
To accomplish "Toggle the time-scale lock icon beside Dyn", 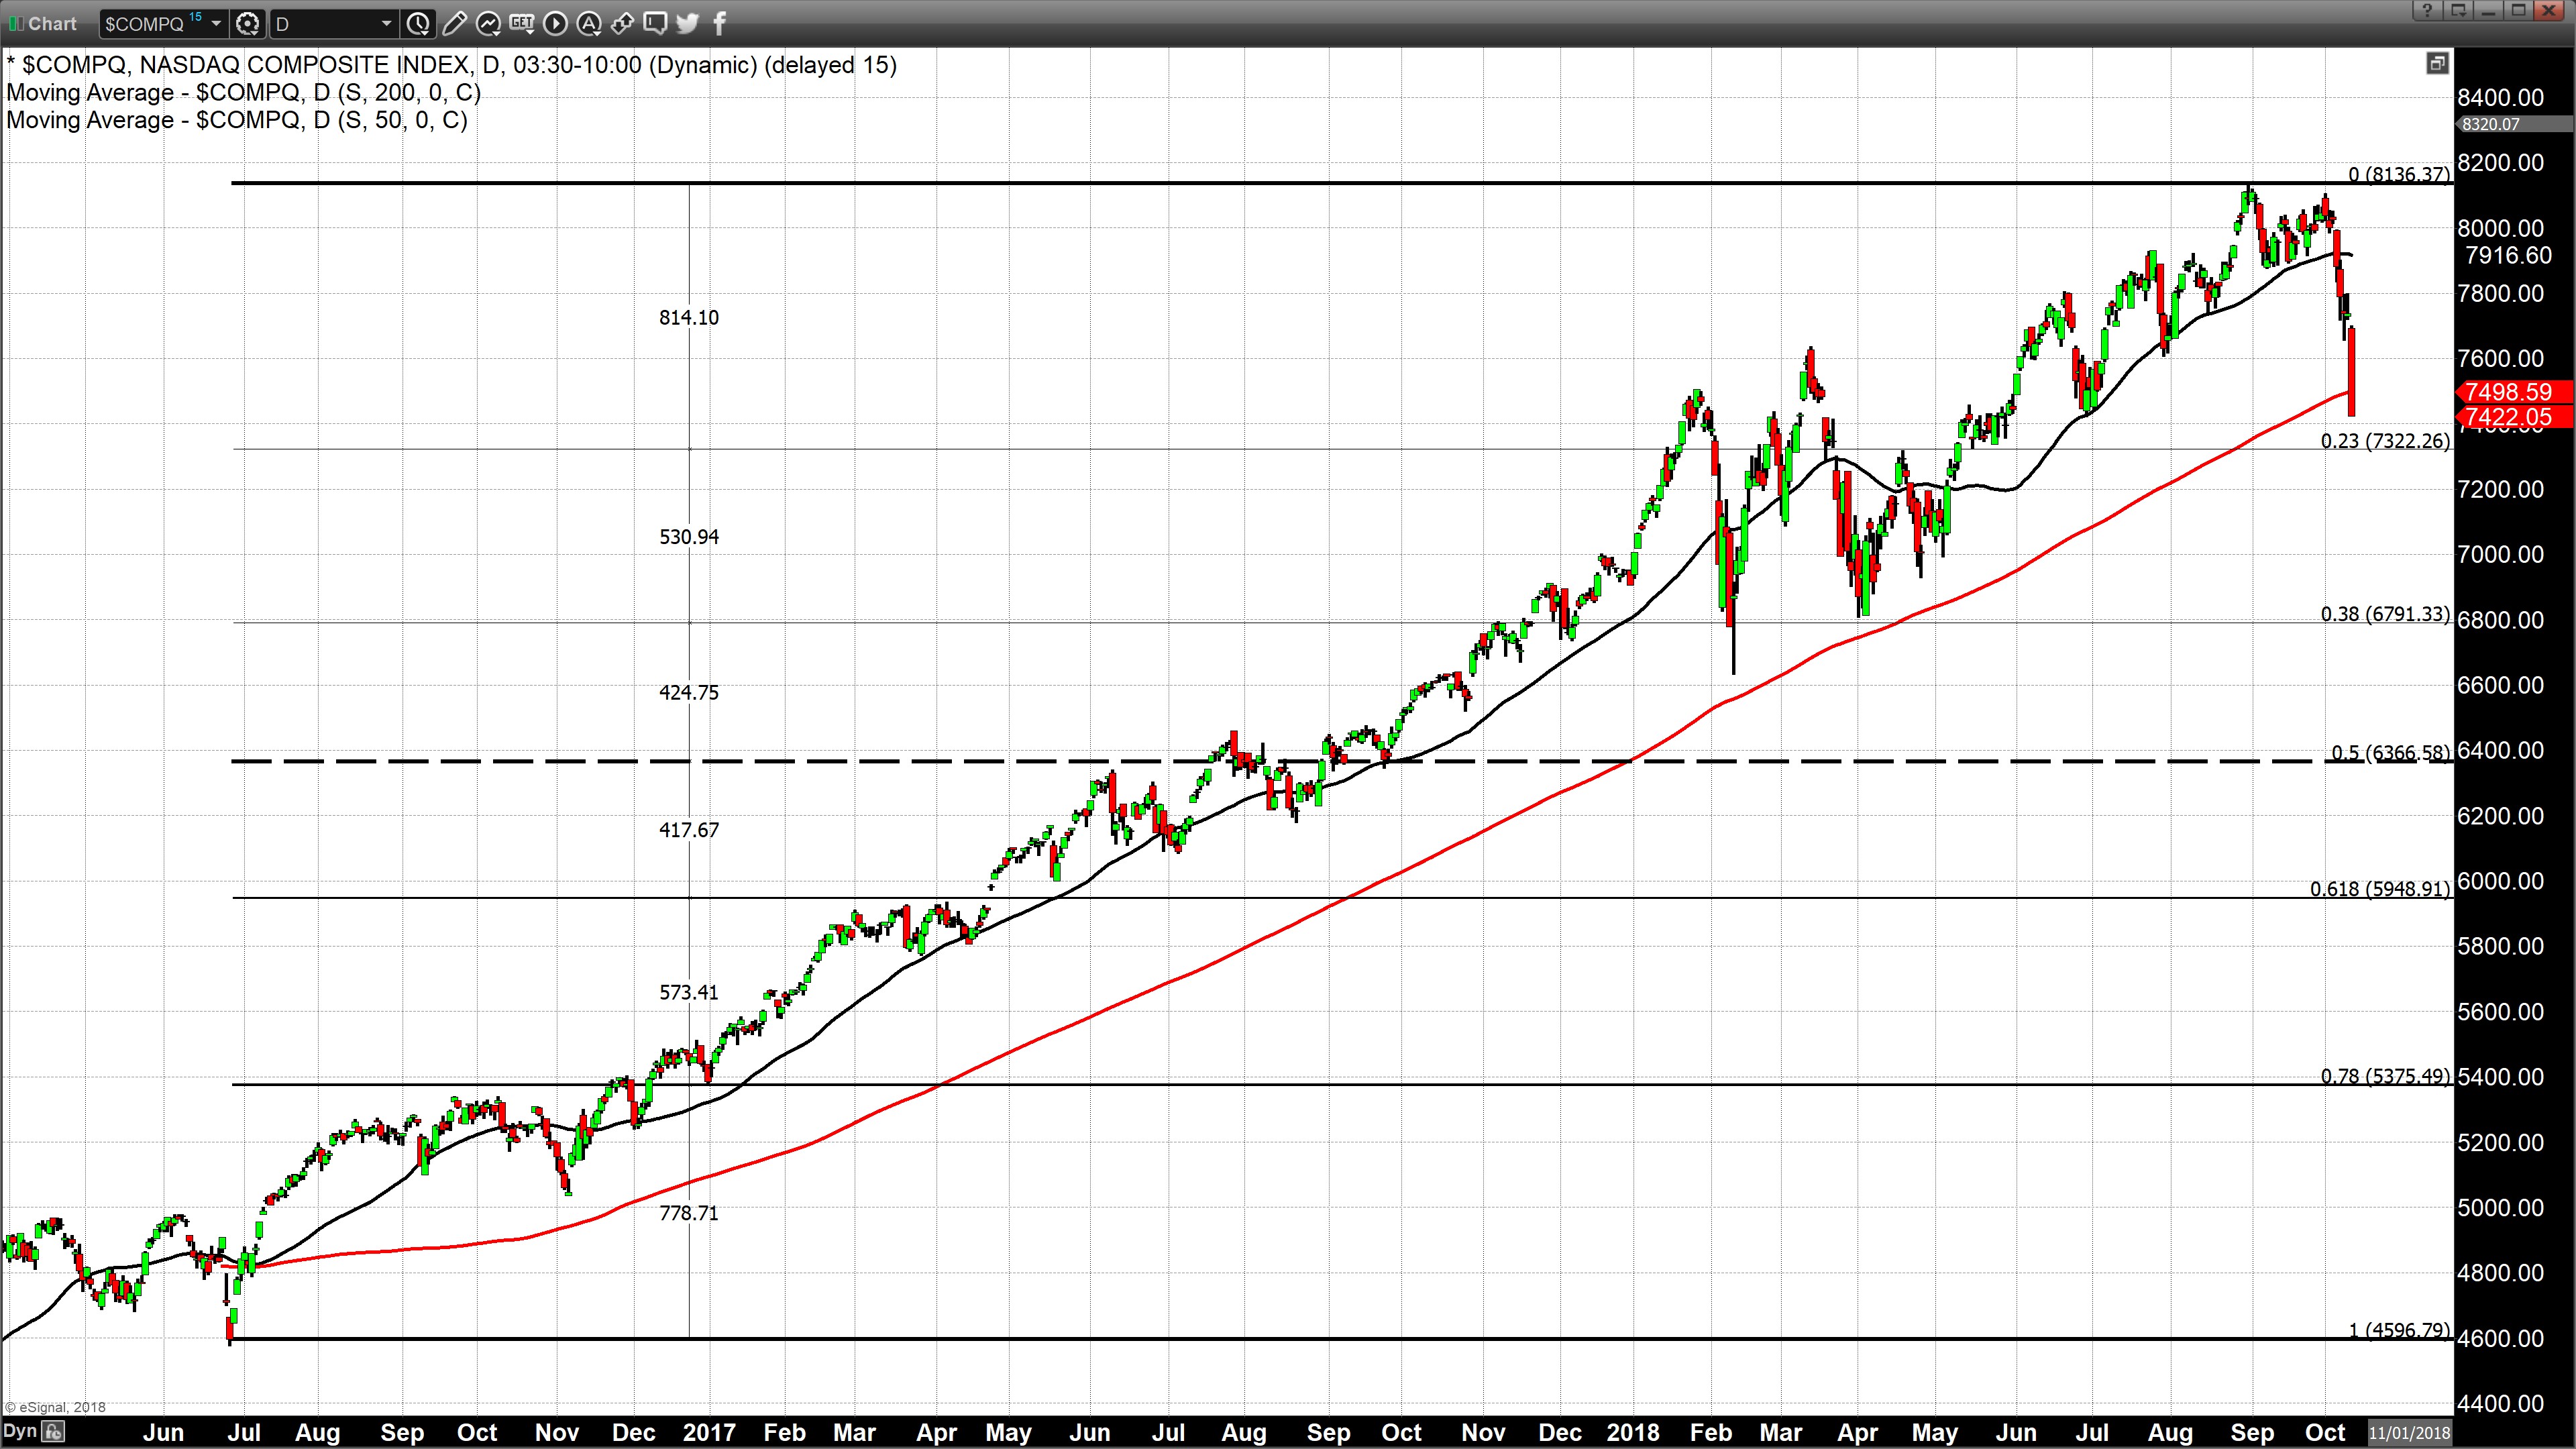I will click(x=53, y=1432).
